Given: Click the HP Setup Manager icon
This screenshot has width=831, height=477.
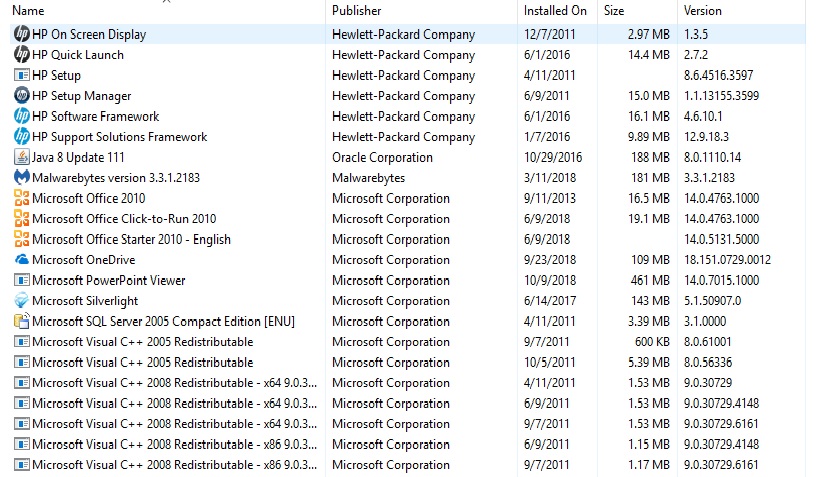Looking at the screenshot, I should pyautogui.click(x=22, y=95).
